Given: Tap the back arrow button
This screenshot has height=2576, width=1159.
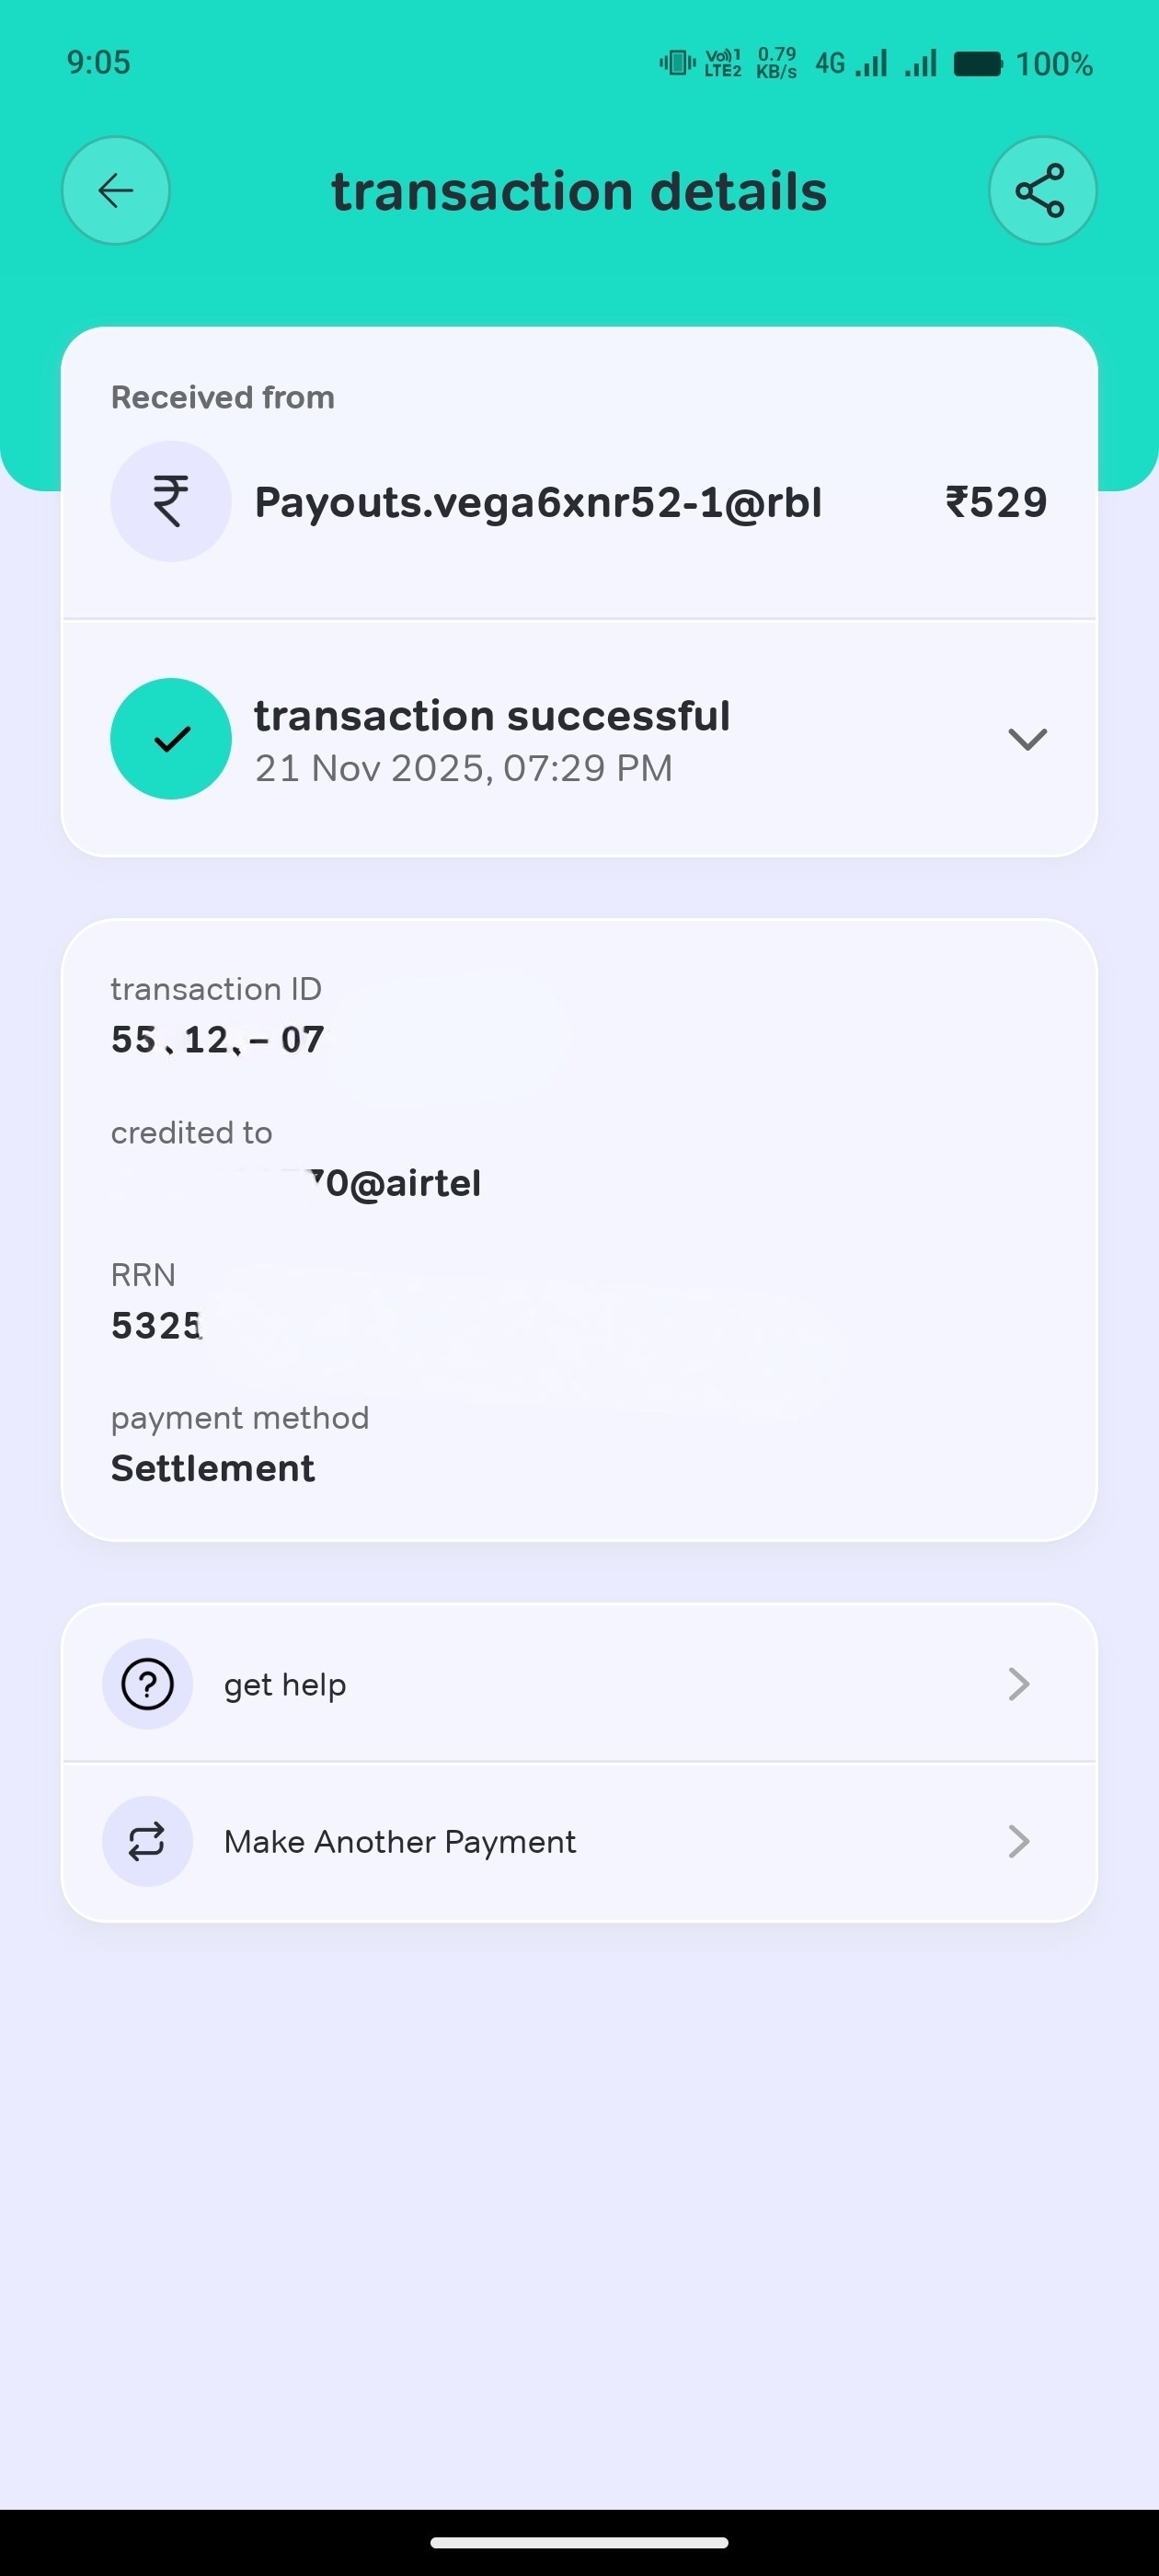Looking at the screenshot, I should coord(116,190).
